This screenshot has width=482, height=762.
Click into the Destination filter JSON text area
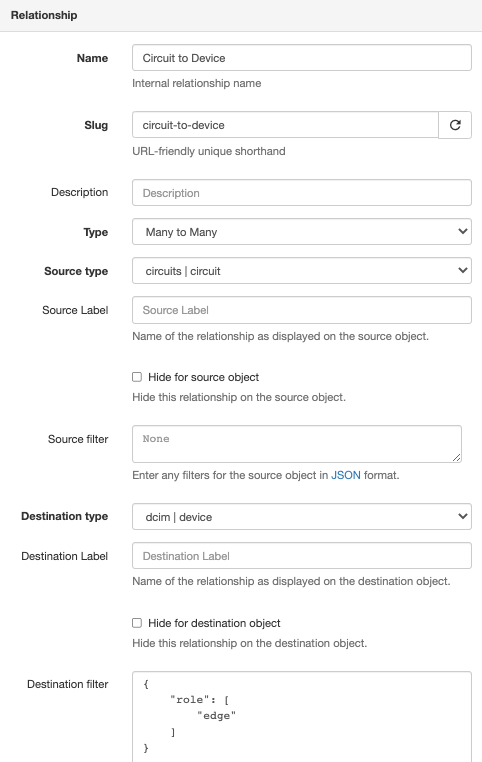(x=302, y=717)
